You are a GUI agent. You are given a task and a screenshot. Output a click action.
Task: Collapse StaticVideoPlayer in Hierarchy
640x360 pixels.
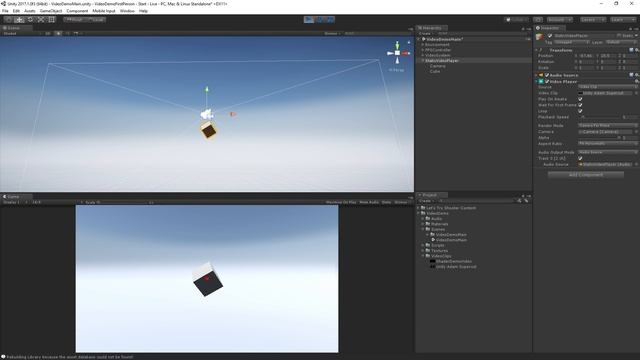(422, 60)
